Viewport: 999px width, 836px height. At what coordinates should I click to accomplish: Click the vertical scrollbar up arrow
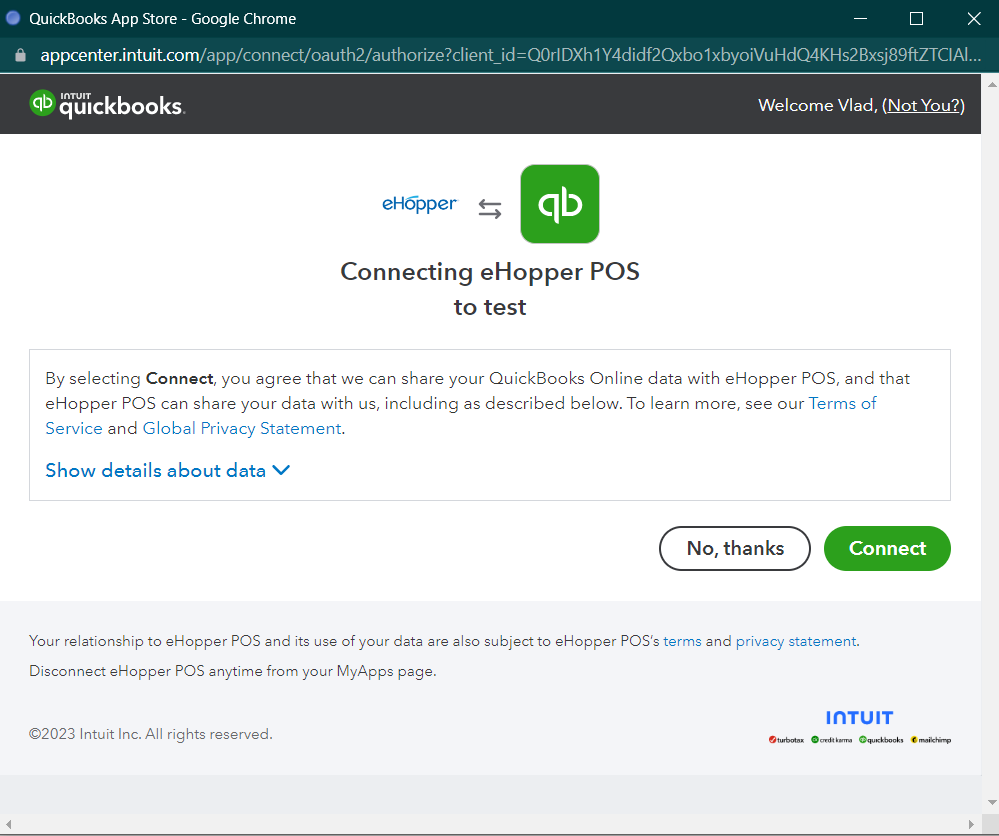991,84
